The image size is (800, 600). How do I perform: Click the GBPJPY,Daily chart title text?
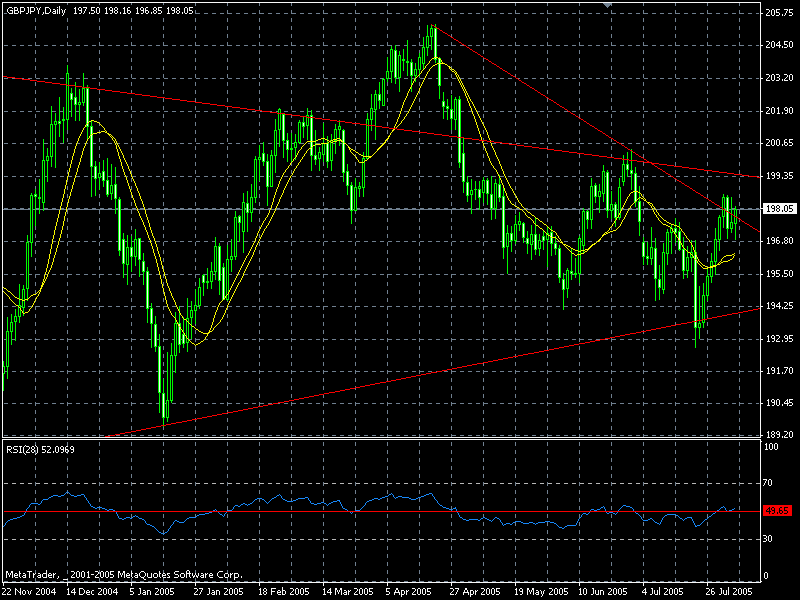[36, 11]
